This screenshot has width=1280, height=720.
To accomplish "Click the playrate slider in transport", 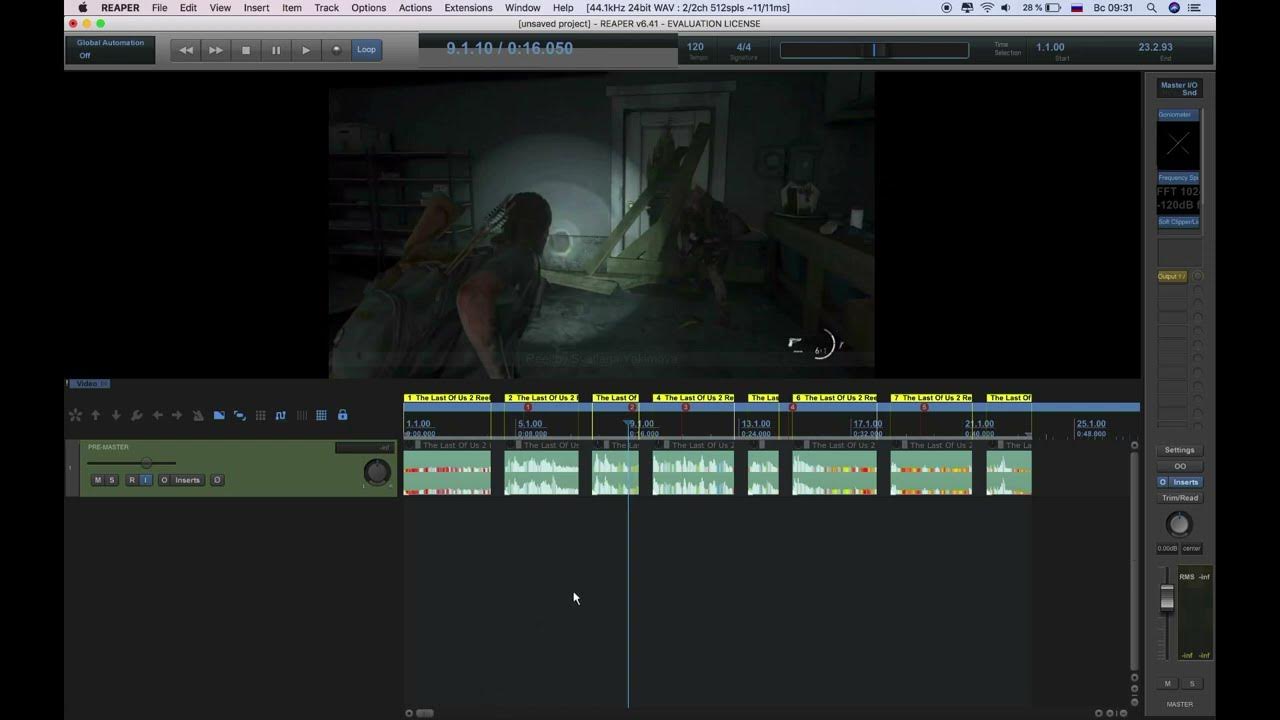I will (x=874, y=50).
